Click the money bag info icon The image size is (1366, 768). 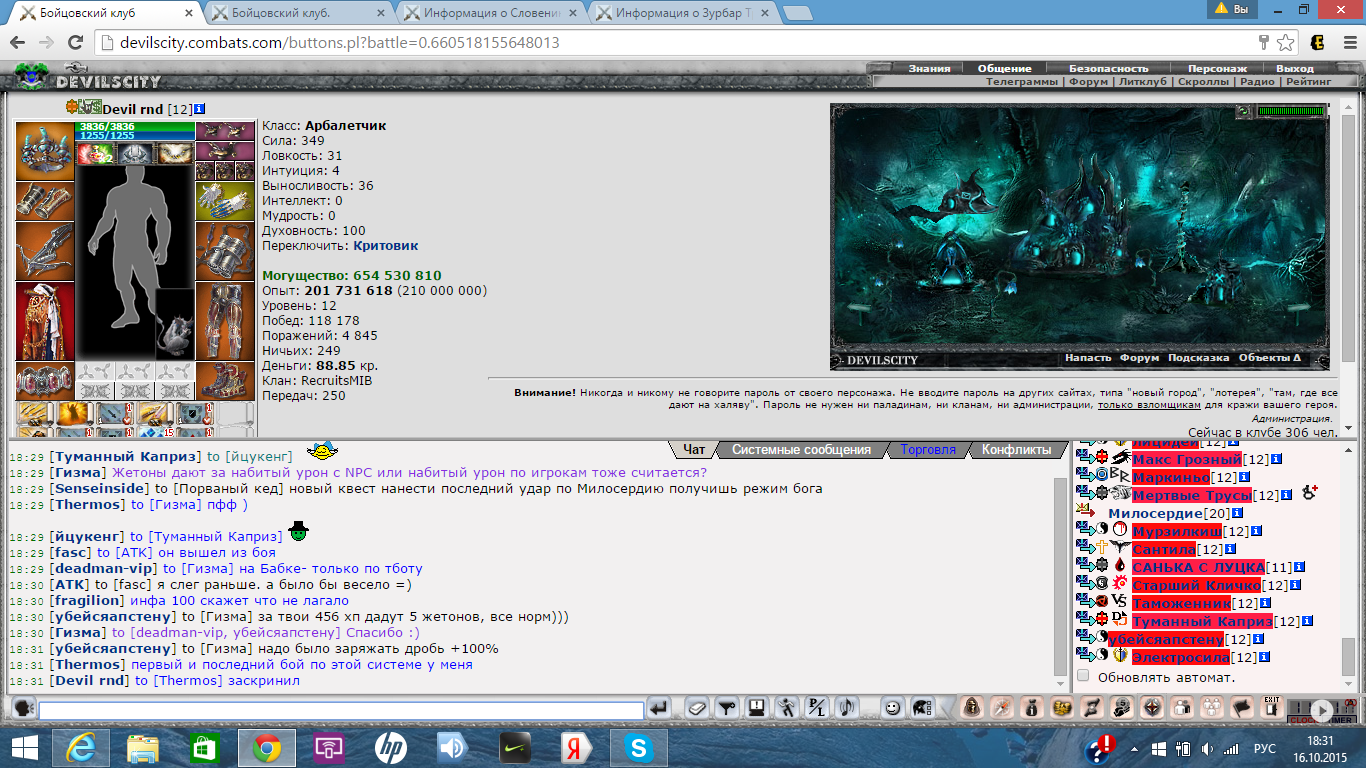pyautogui.click(x=1033, y=708)
